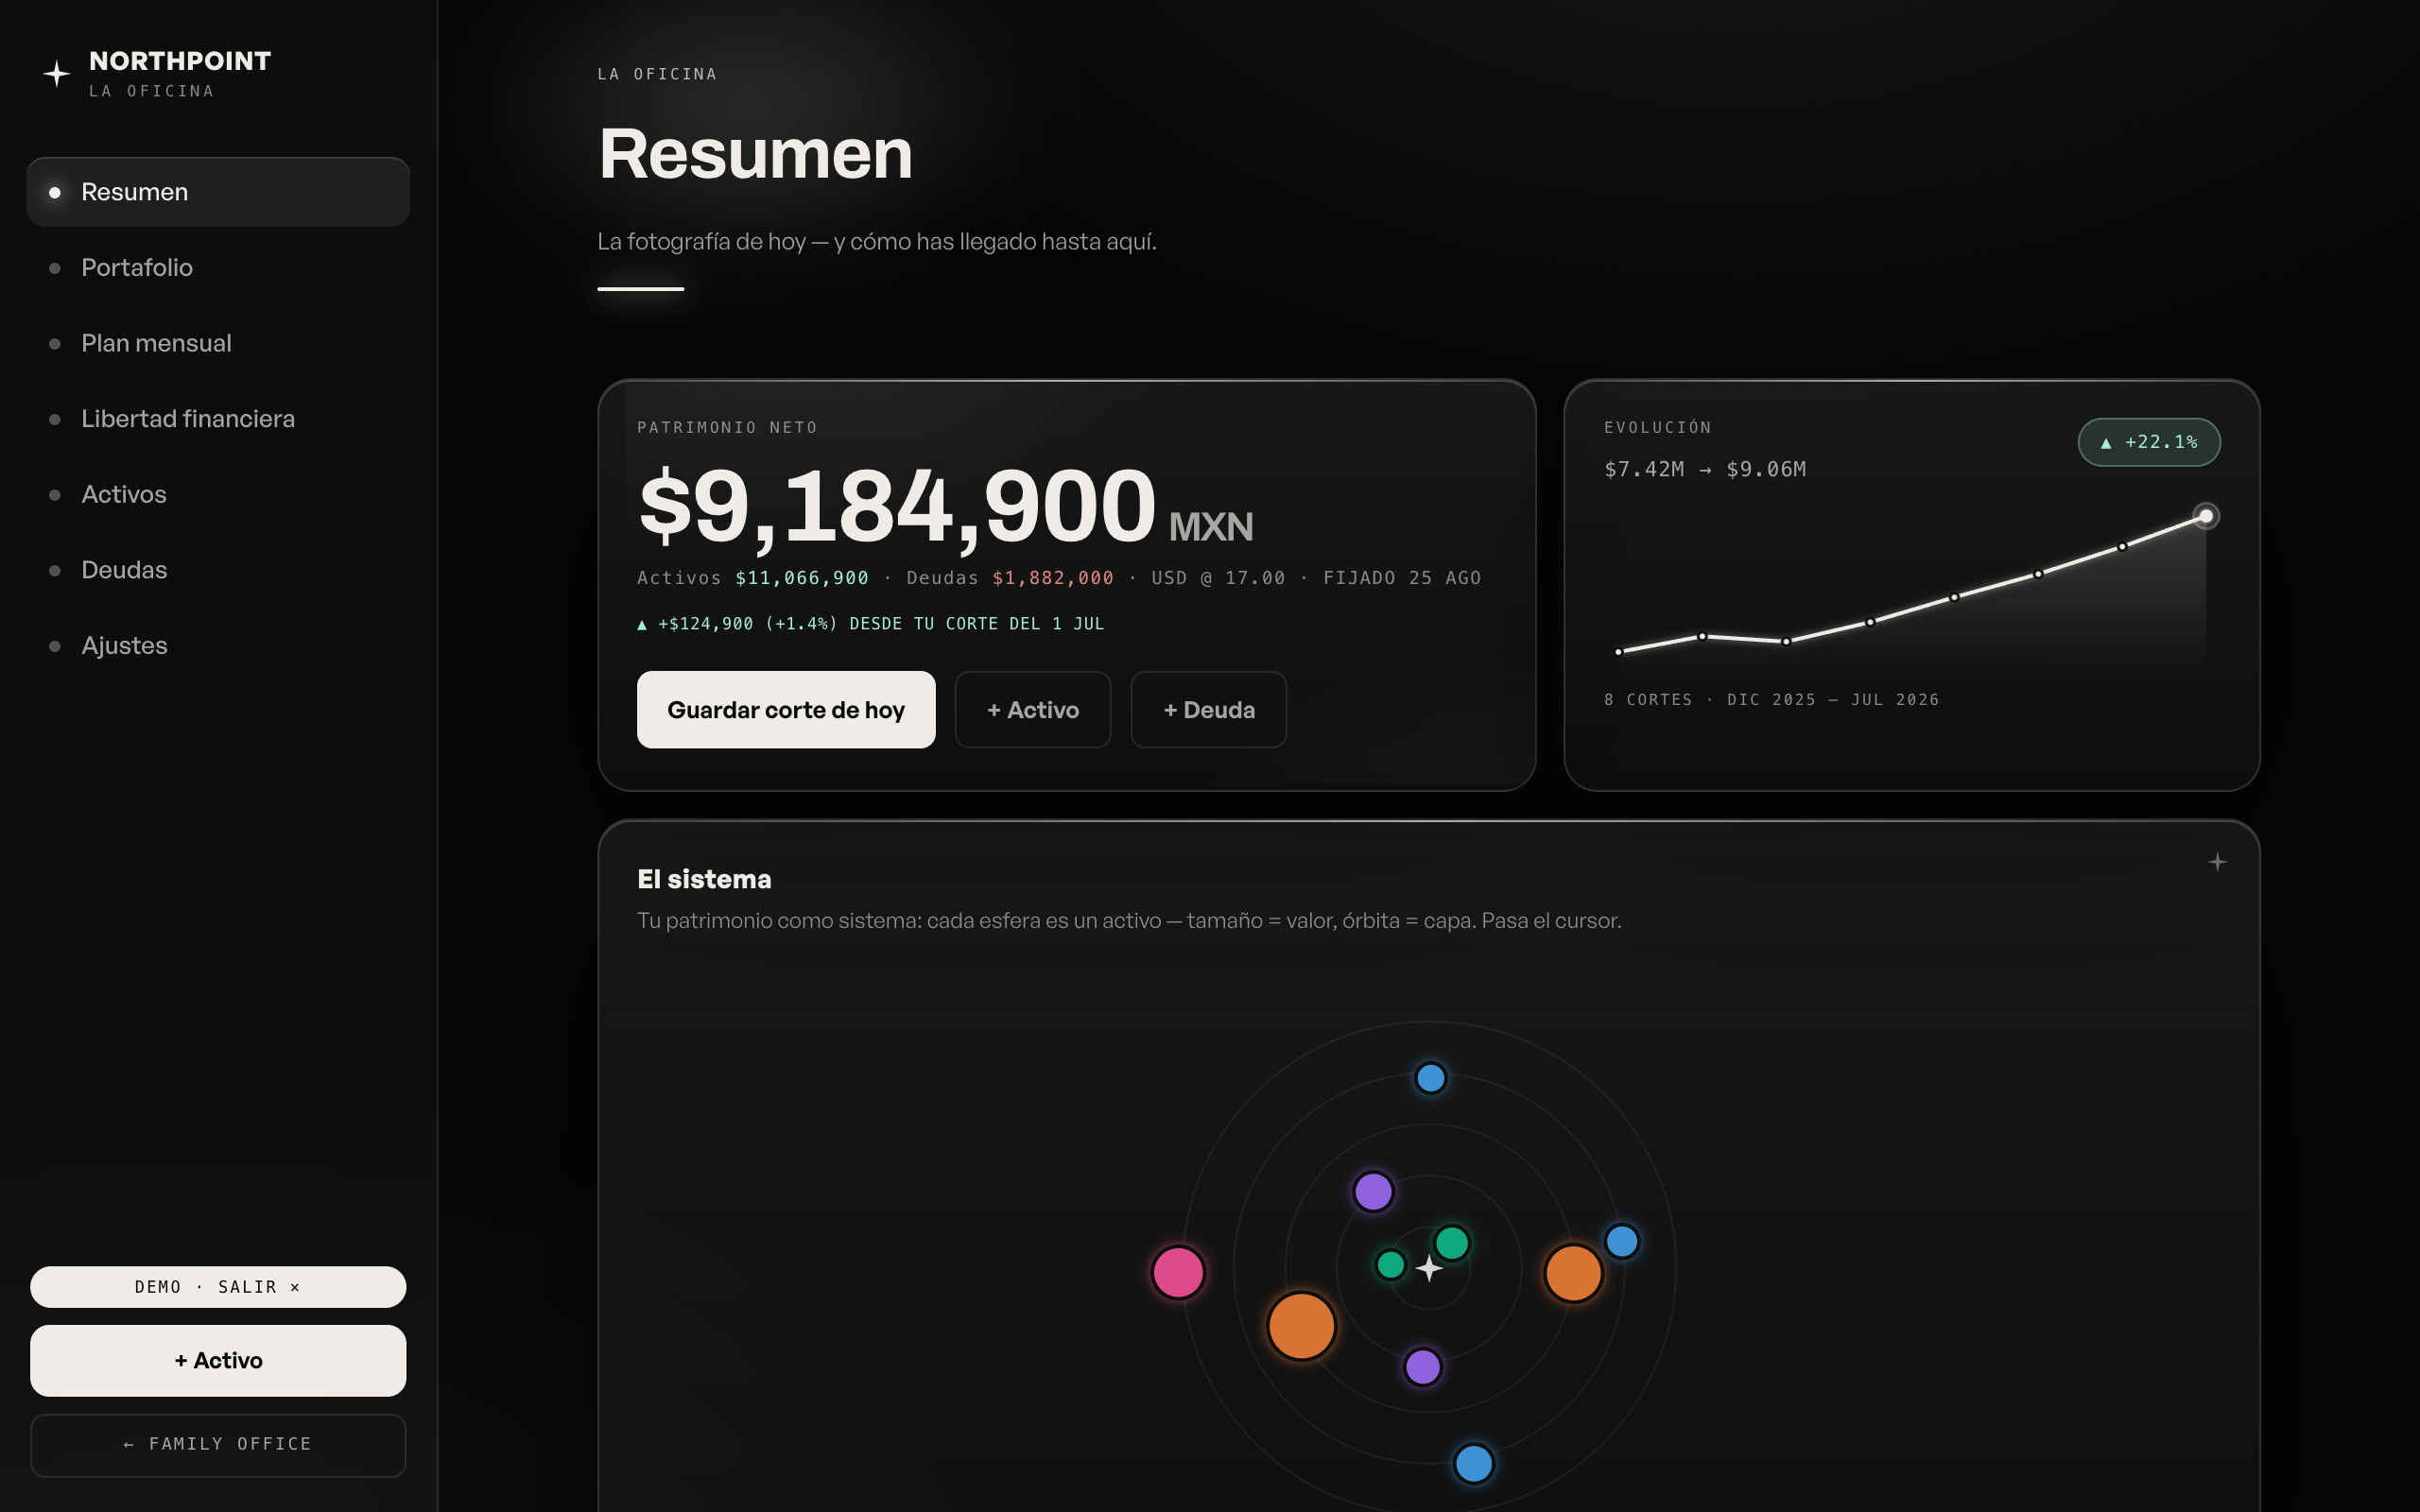Image resolution: width=2420 pixels, height=1512 pixels.
Task: Click the El sistema heading
Action: [x=704, y=879]
